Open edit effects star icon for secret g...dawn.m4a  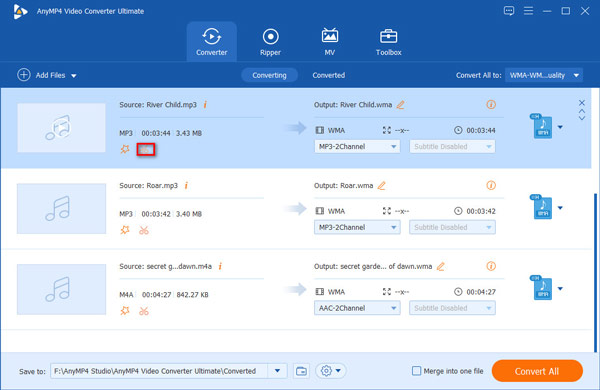125,311
